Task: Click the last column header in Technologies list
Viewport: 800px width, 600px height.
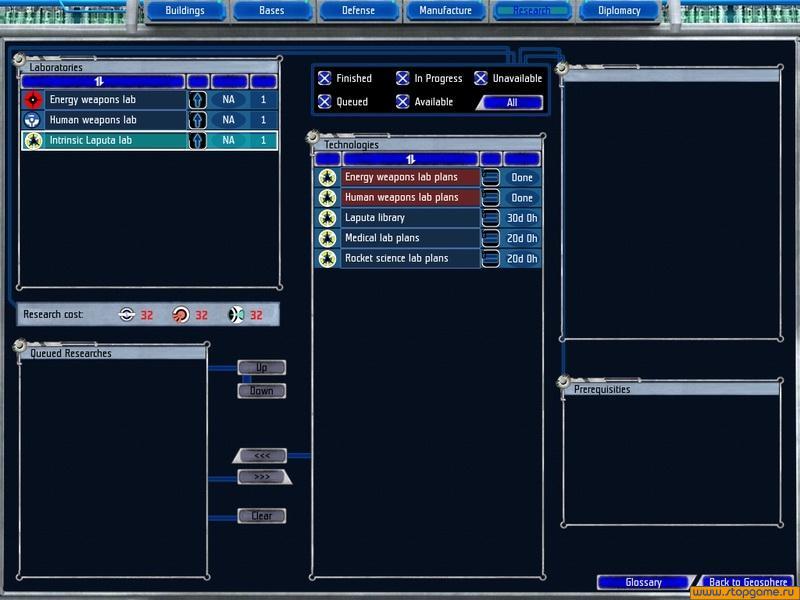Action: [522, 159]
